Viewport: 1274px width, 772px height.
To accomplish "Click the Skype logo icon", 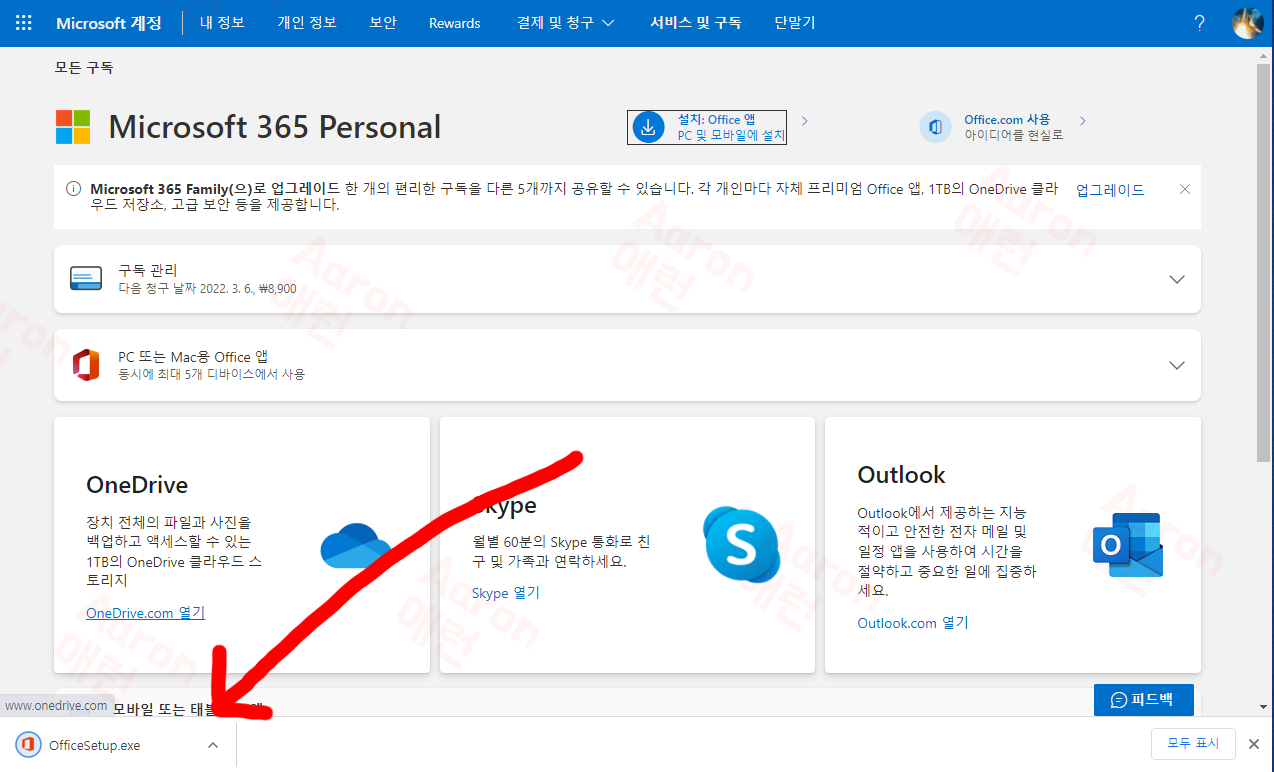I will click(x=741, y=545).
